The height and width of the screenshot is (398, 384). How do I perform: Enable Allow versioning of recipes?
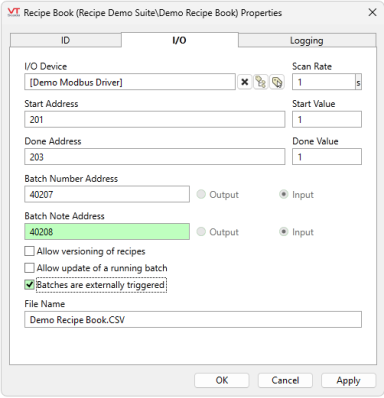29,251
